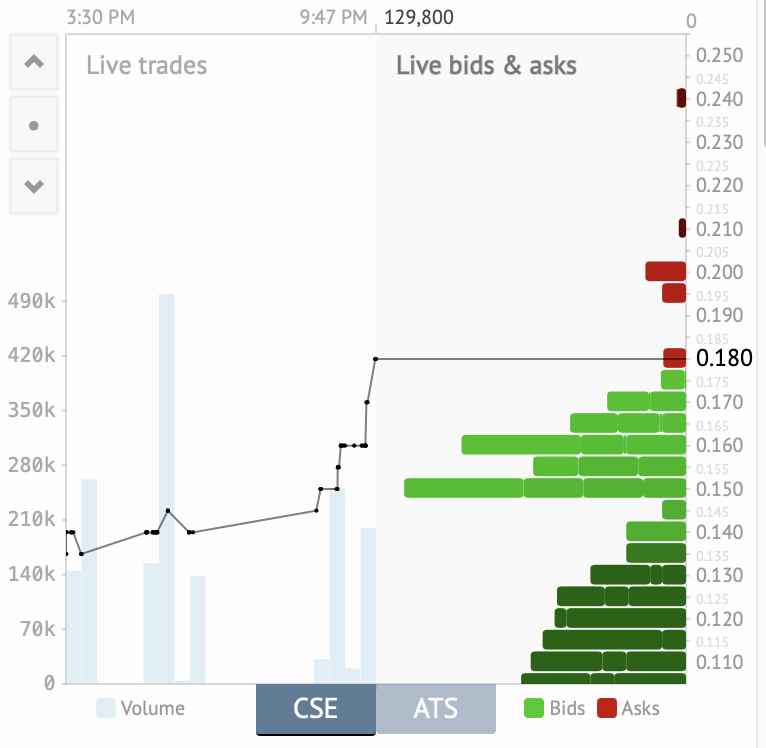Switch to the CSE tab
This screenshot has height=748, width=766.
click(315, 709)
